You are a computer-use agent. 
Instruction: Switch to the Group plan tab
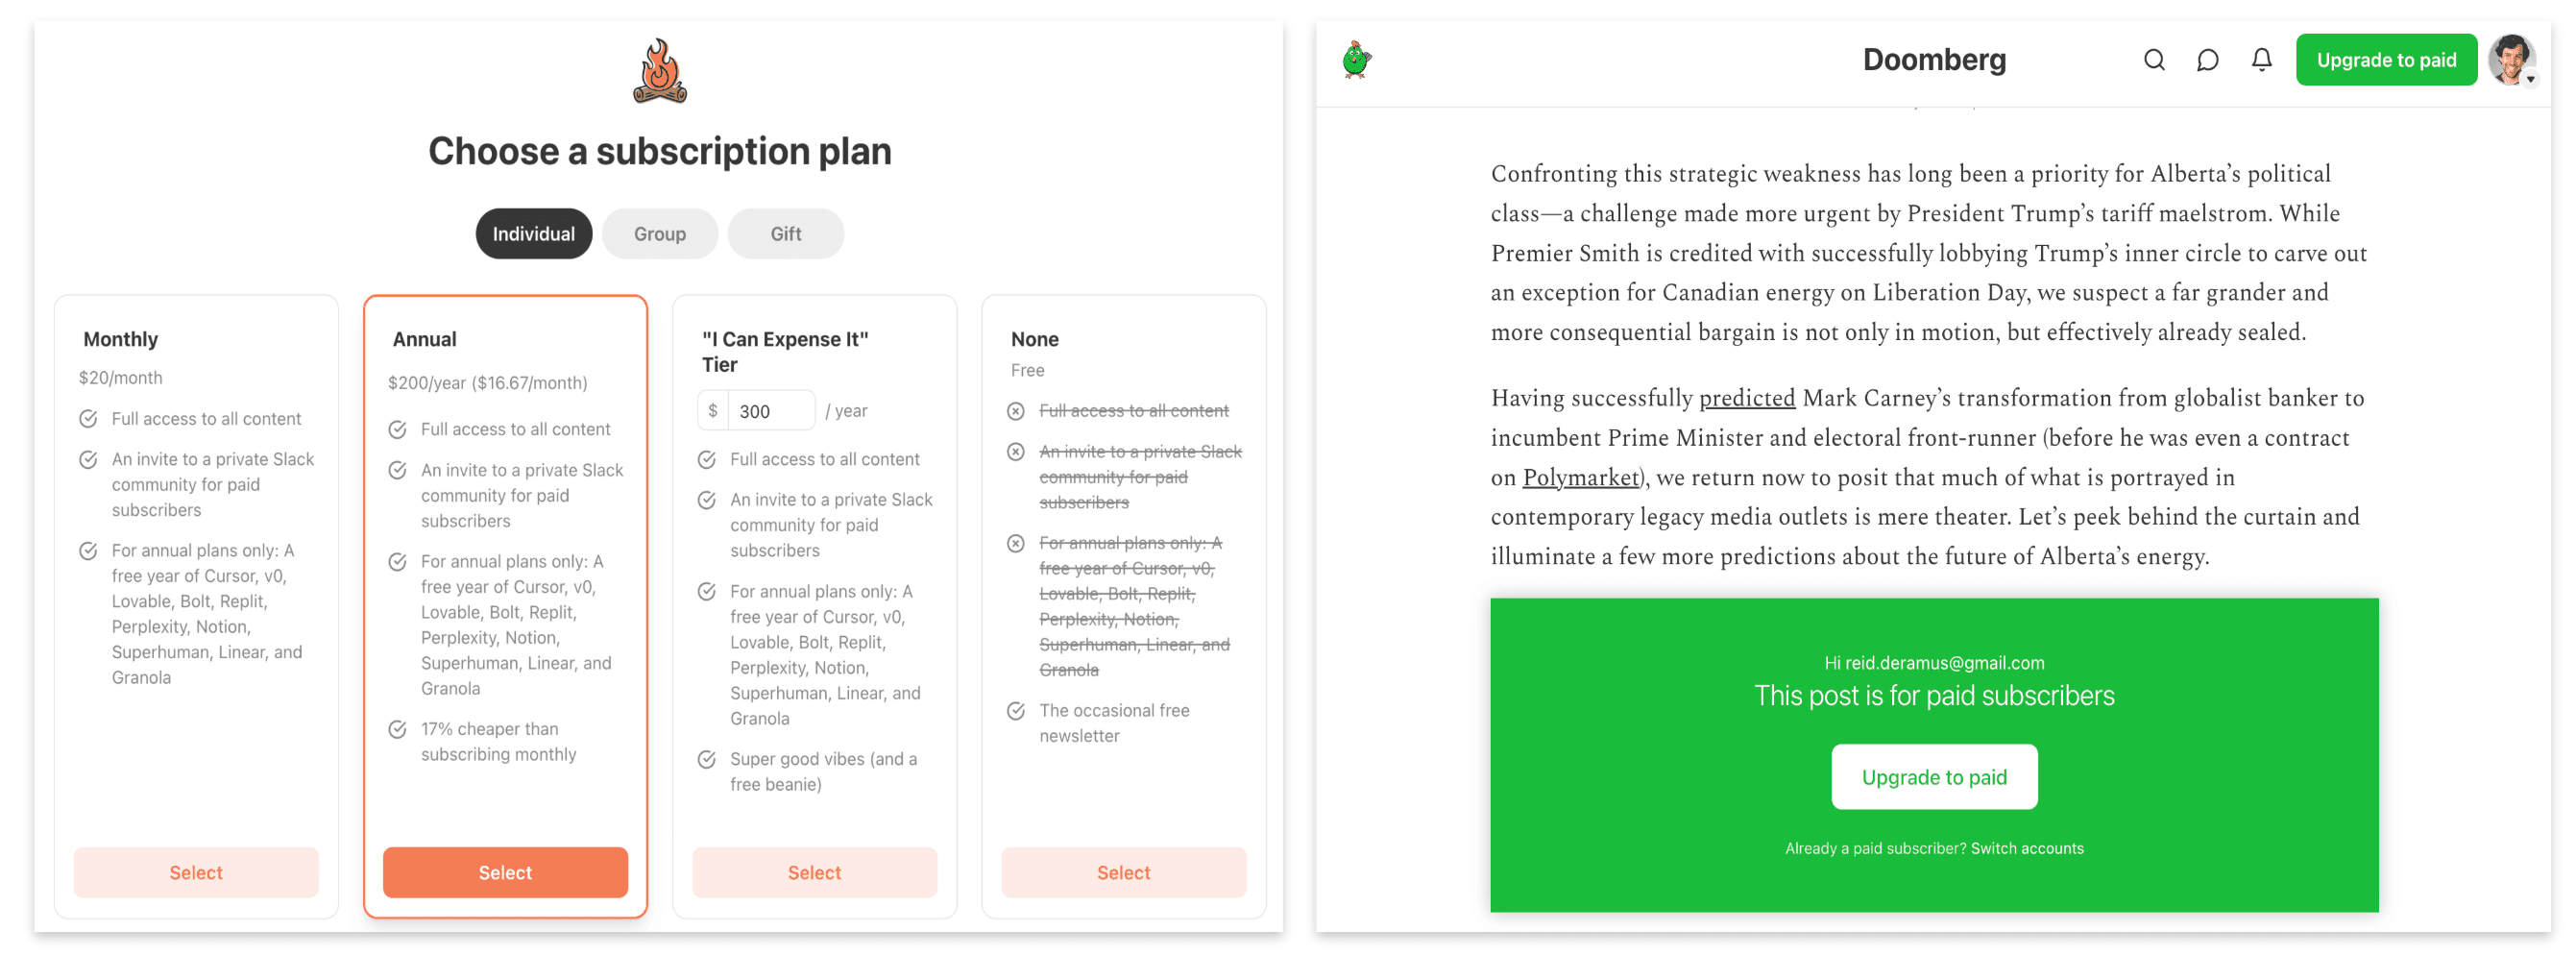[x=659, y=234]
